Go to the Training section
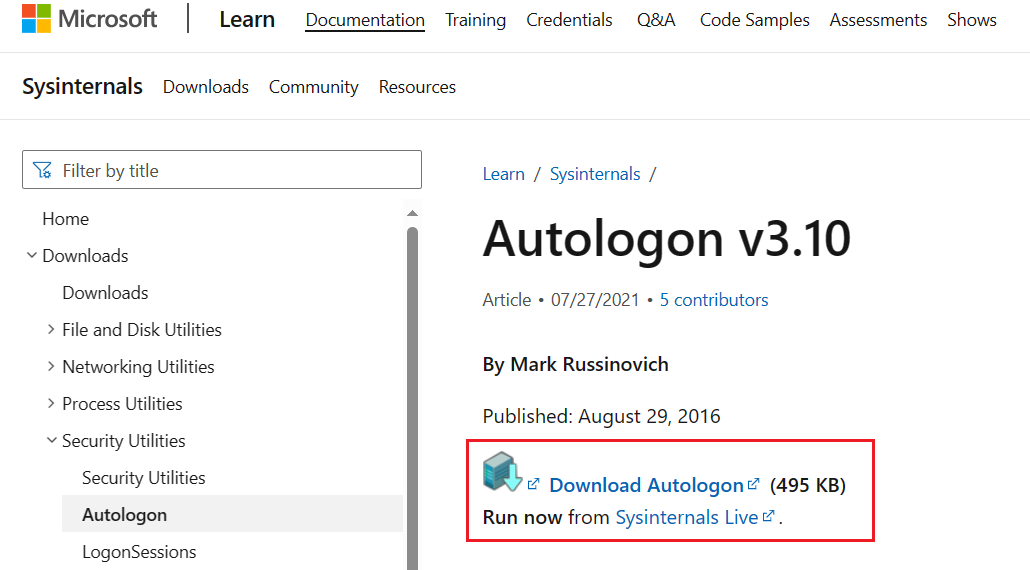 (x=476, y=20)
